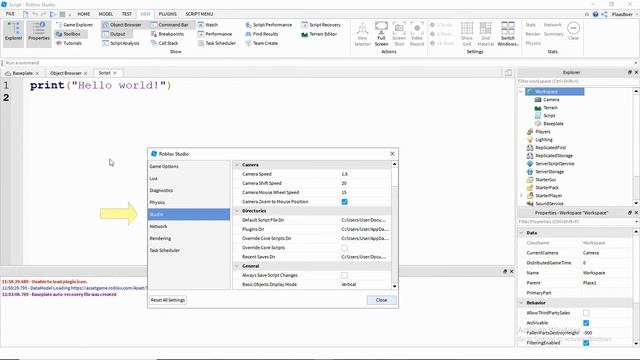Screen dimensions: 640x360
Task: Collapse the Behavior properties section
Action: [x=521, y=303]
